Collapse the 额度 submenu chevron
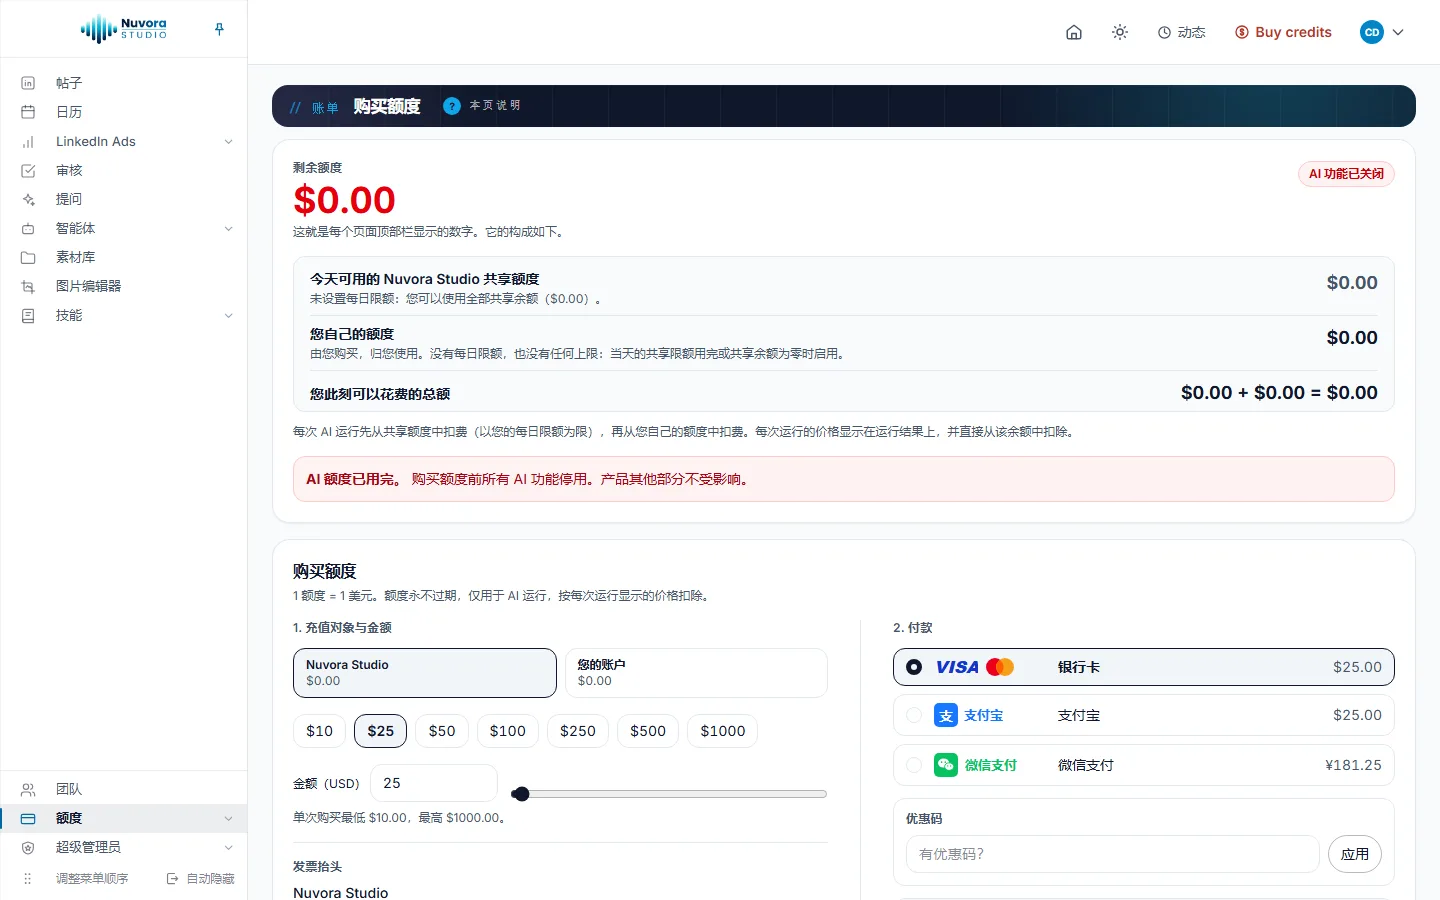 click(228, 819)
